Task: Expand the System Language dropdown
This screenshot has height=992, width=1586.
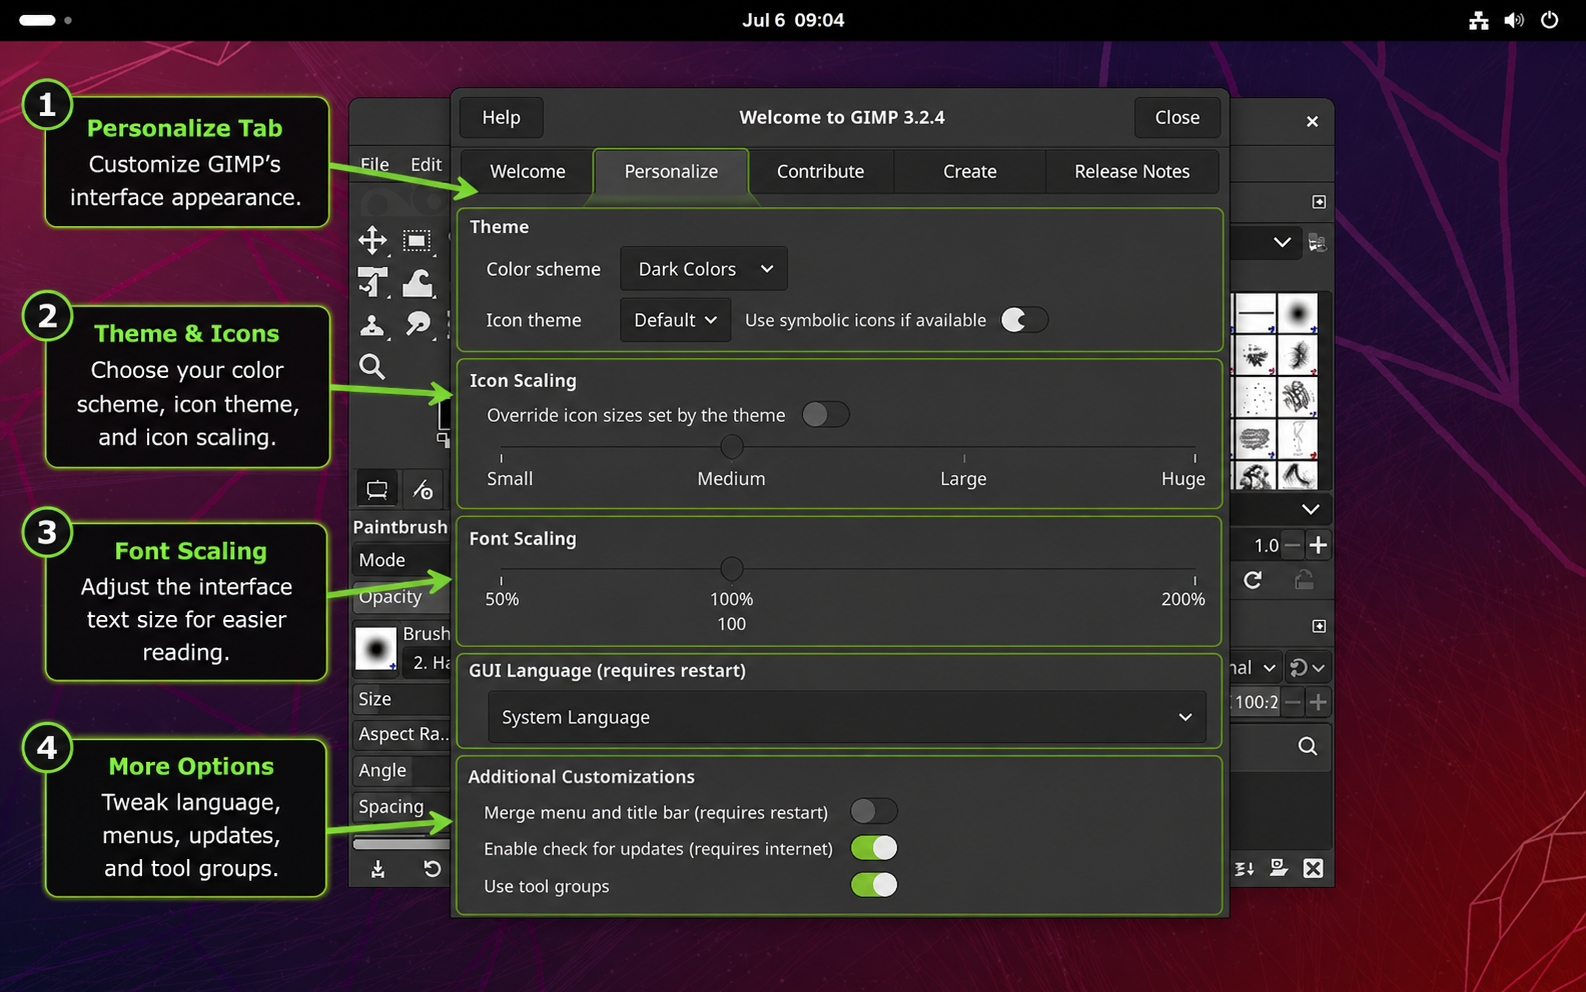Action: pyautogui.click(x=847, y=717)
